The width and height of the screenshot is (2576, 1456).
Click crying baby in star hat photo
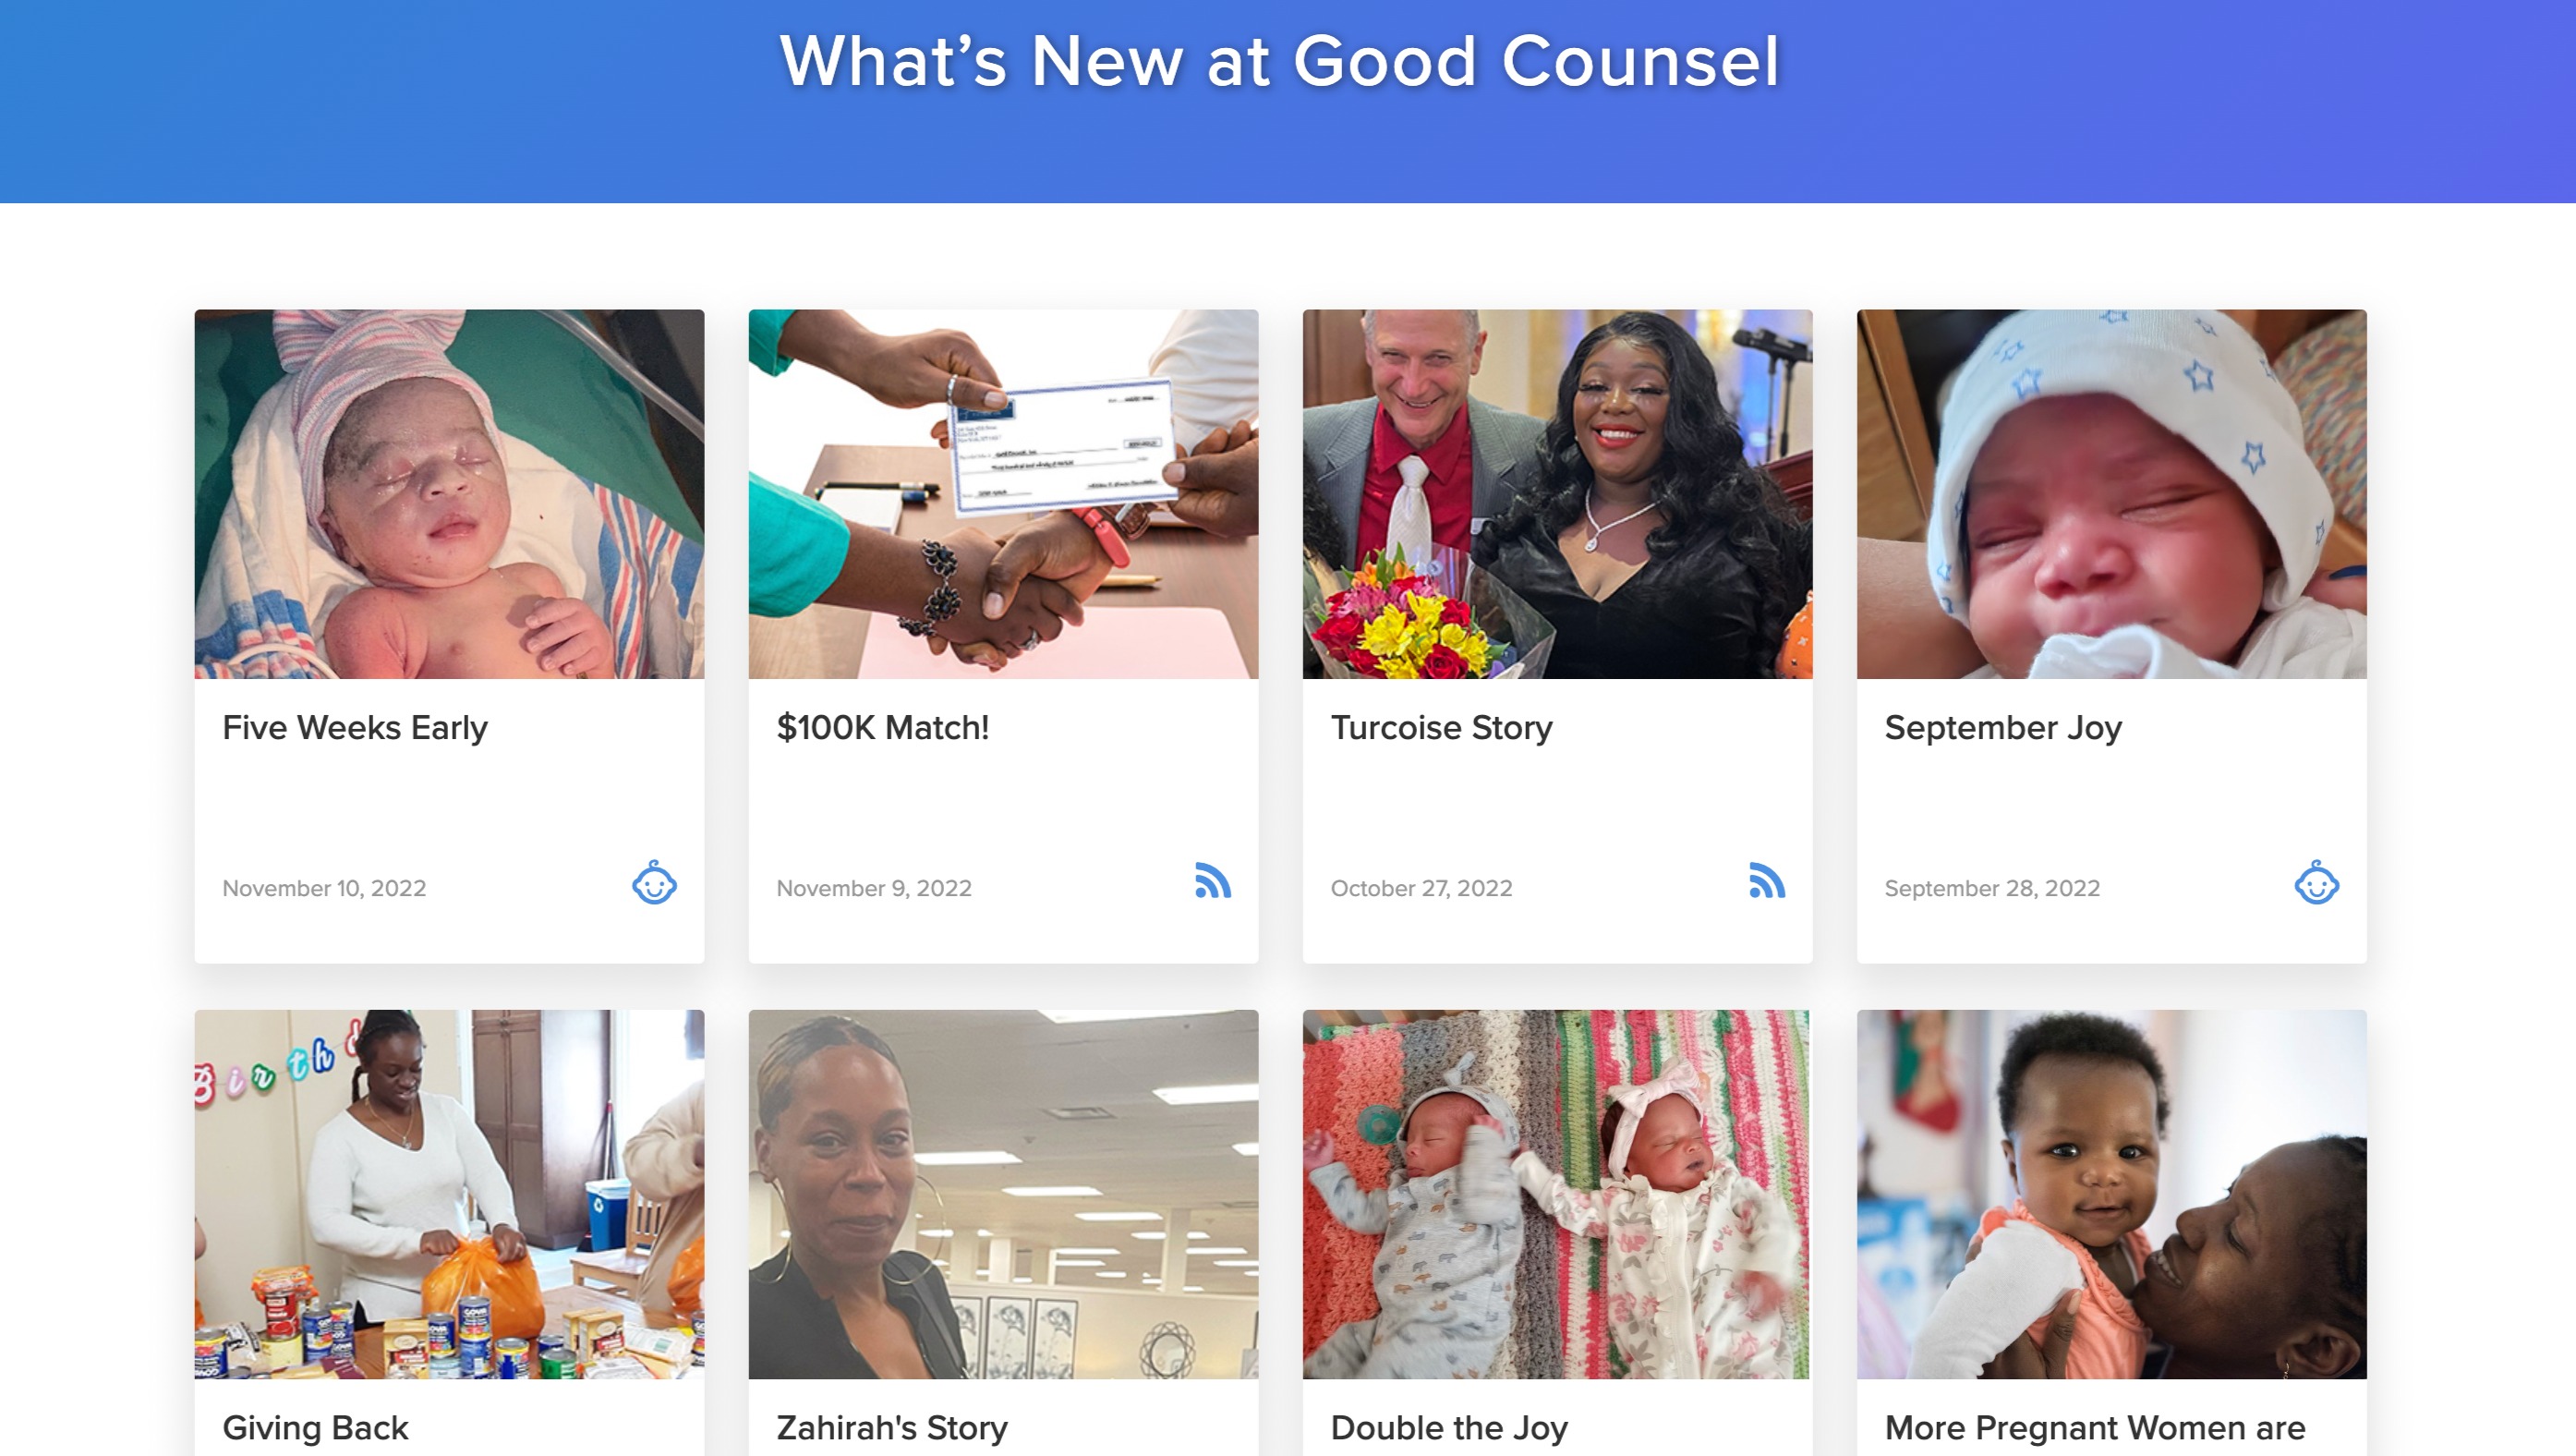(x=2111, y=494)
